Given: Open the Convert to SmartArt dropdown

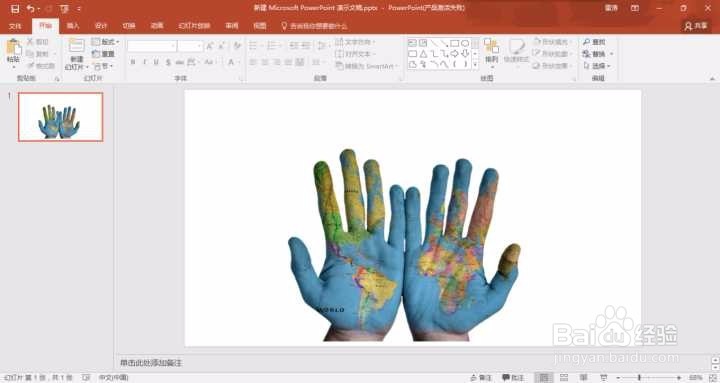Looking at the screenshot, I should [366, 66].
